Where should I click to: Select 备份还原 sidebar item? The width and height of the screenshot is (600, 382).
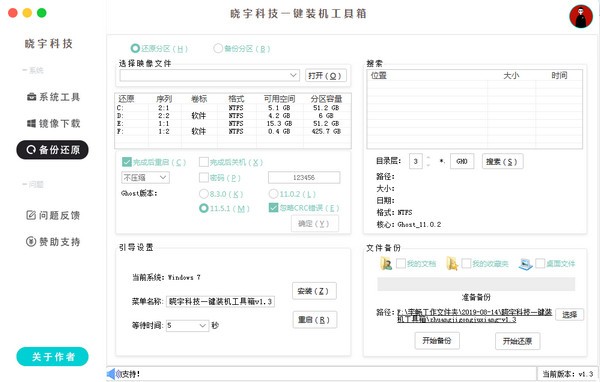pos(52,150)
